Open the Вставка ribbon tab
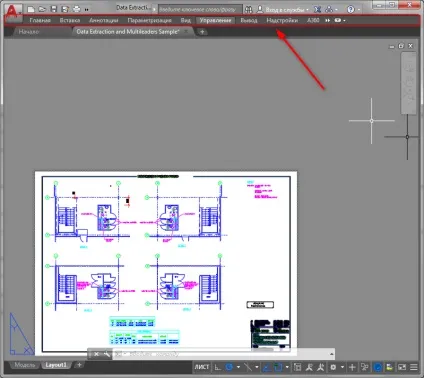 coord(70,20)
